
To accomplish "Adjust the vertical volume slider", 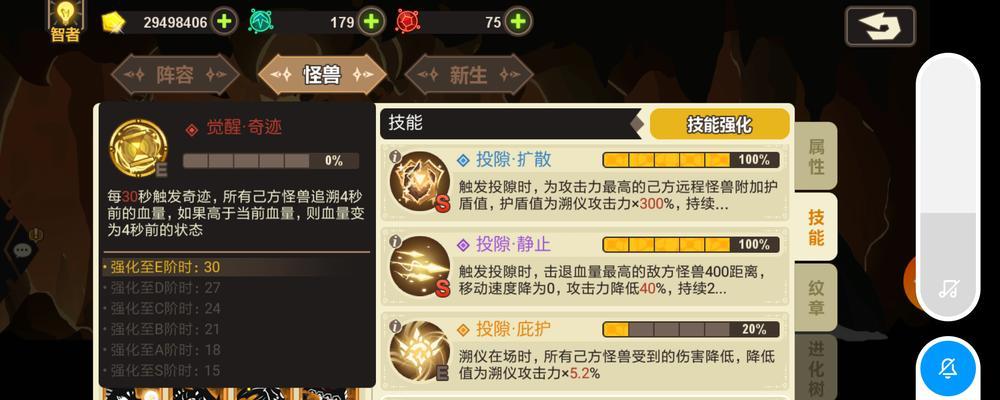I will coord(948,186).
